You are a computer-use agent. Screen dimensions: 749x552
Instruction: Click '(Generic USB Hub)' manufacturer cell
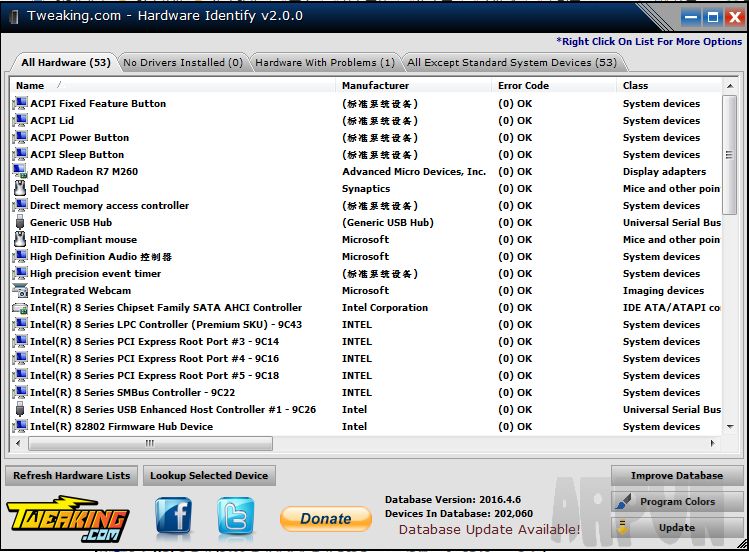coord(387,223)
